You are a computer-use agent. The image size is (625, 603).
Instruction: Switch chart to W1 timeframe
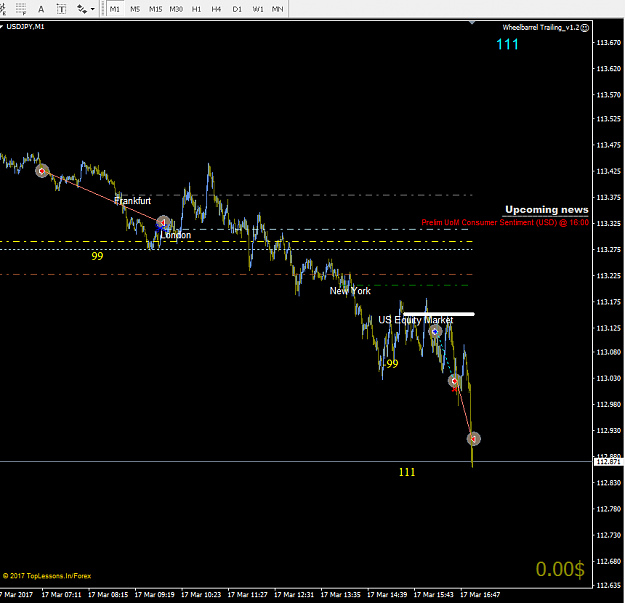pyautogui.click(x=257, y=9)
